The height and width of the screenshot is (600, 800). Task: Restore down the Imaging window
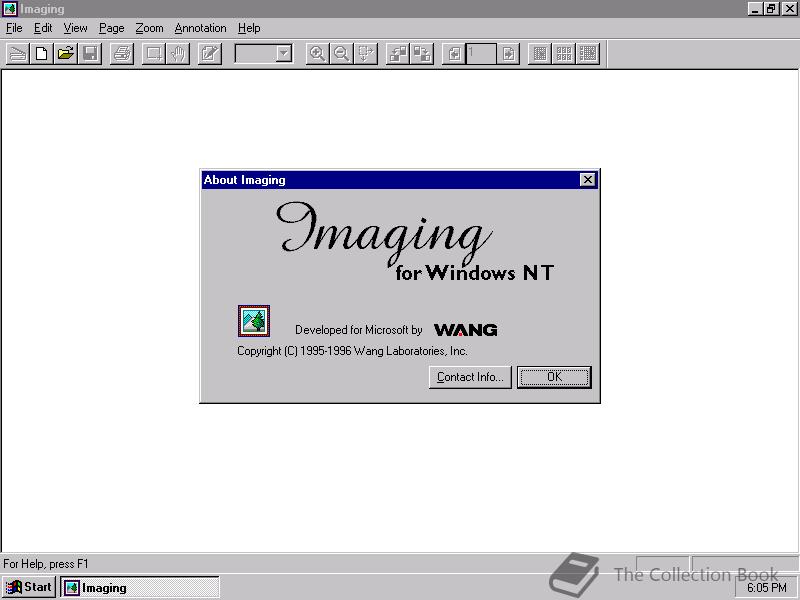point(771,9)
